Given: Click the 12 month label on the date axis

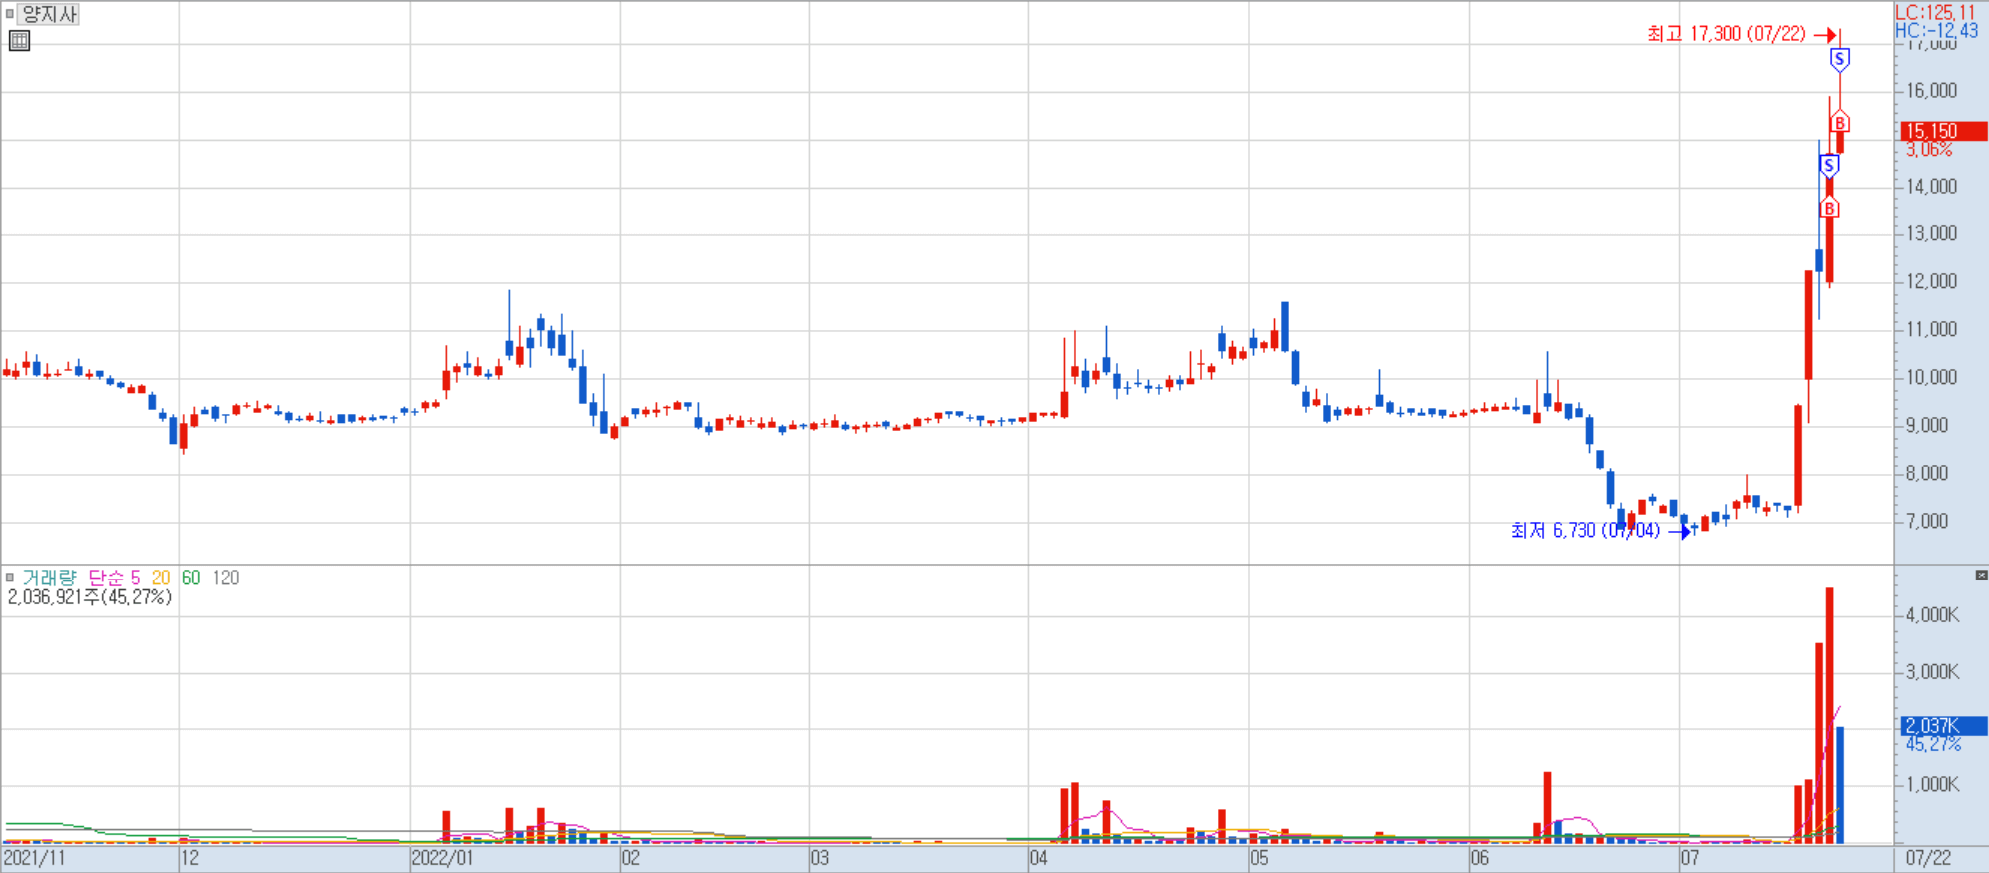Looking at the screenshot, I should [190, 858].
